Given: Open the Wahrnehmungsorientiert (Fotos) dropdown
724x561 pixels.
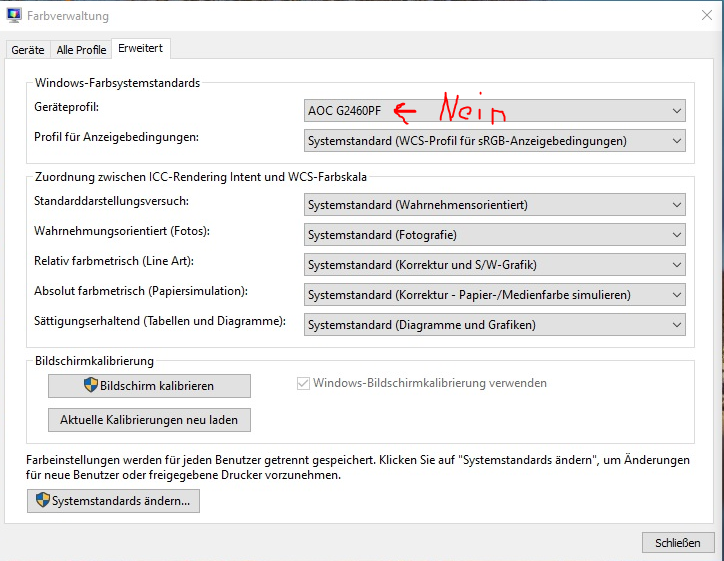Looking at the screenshot, I should click(495, 235).
